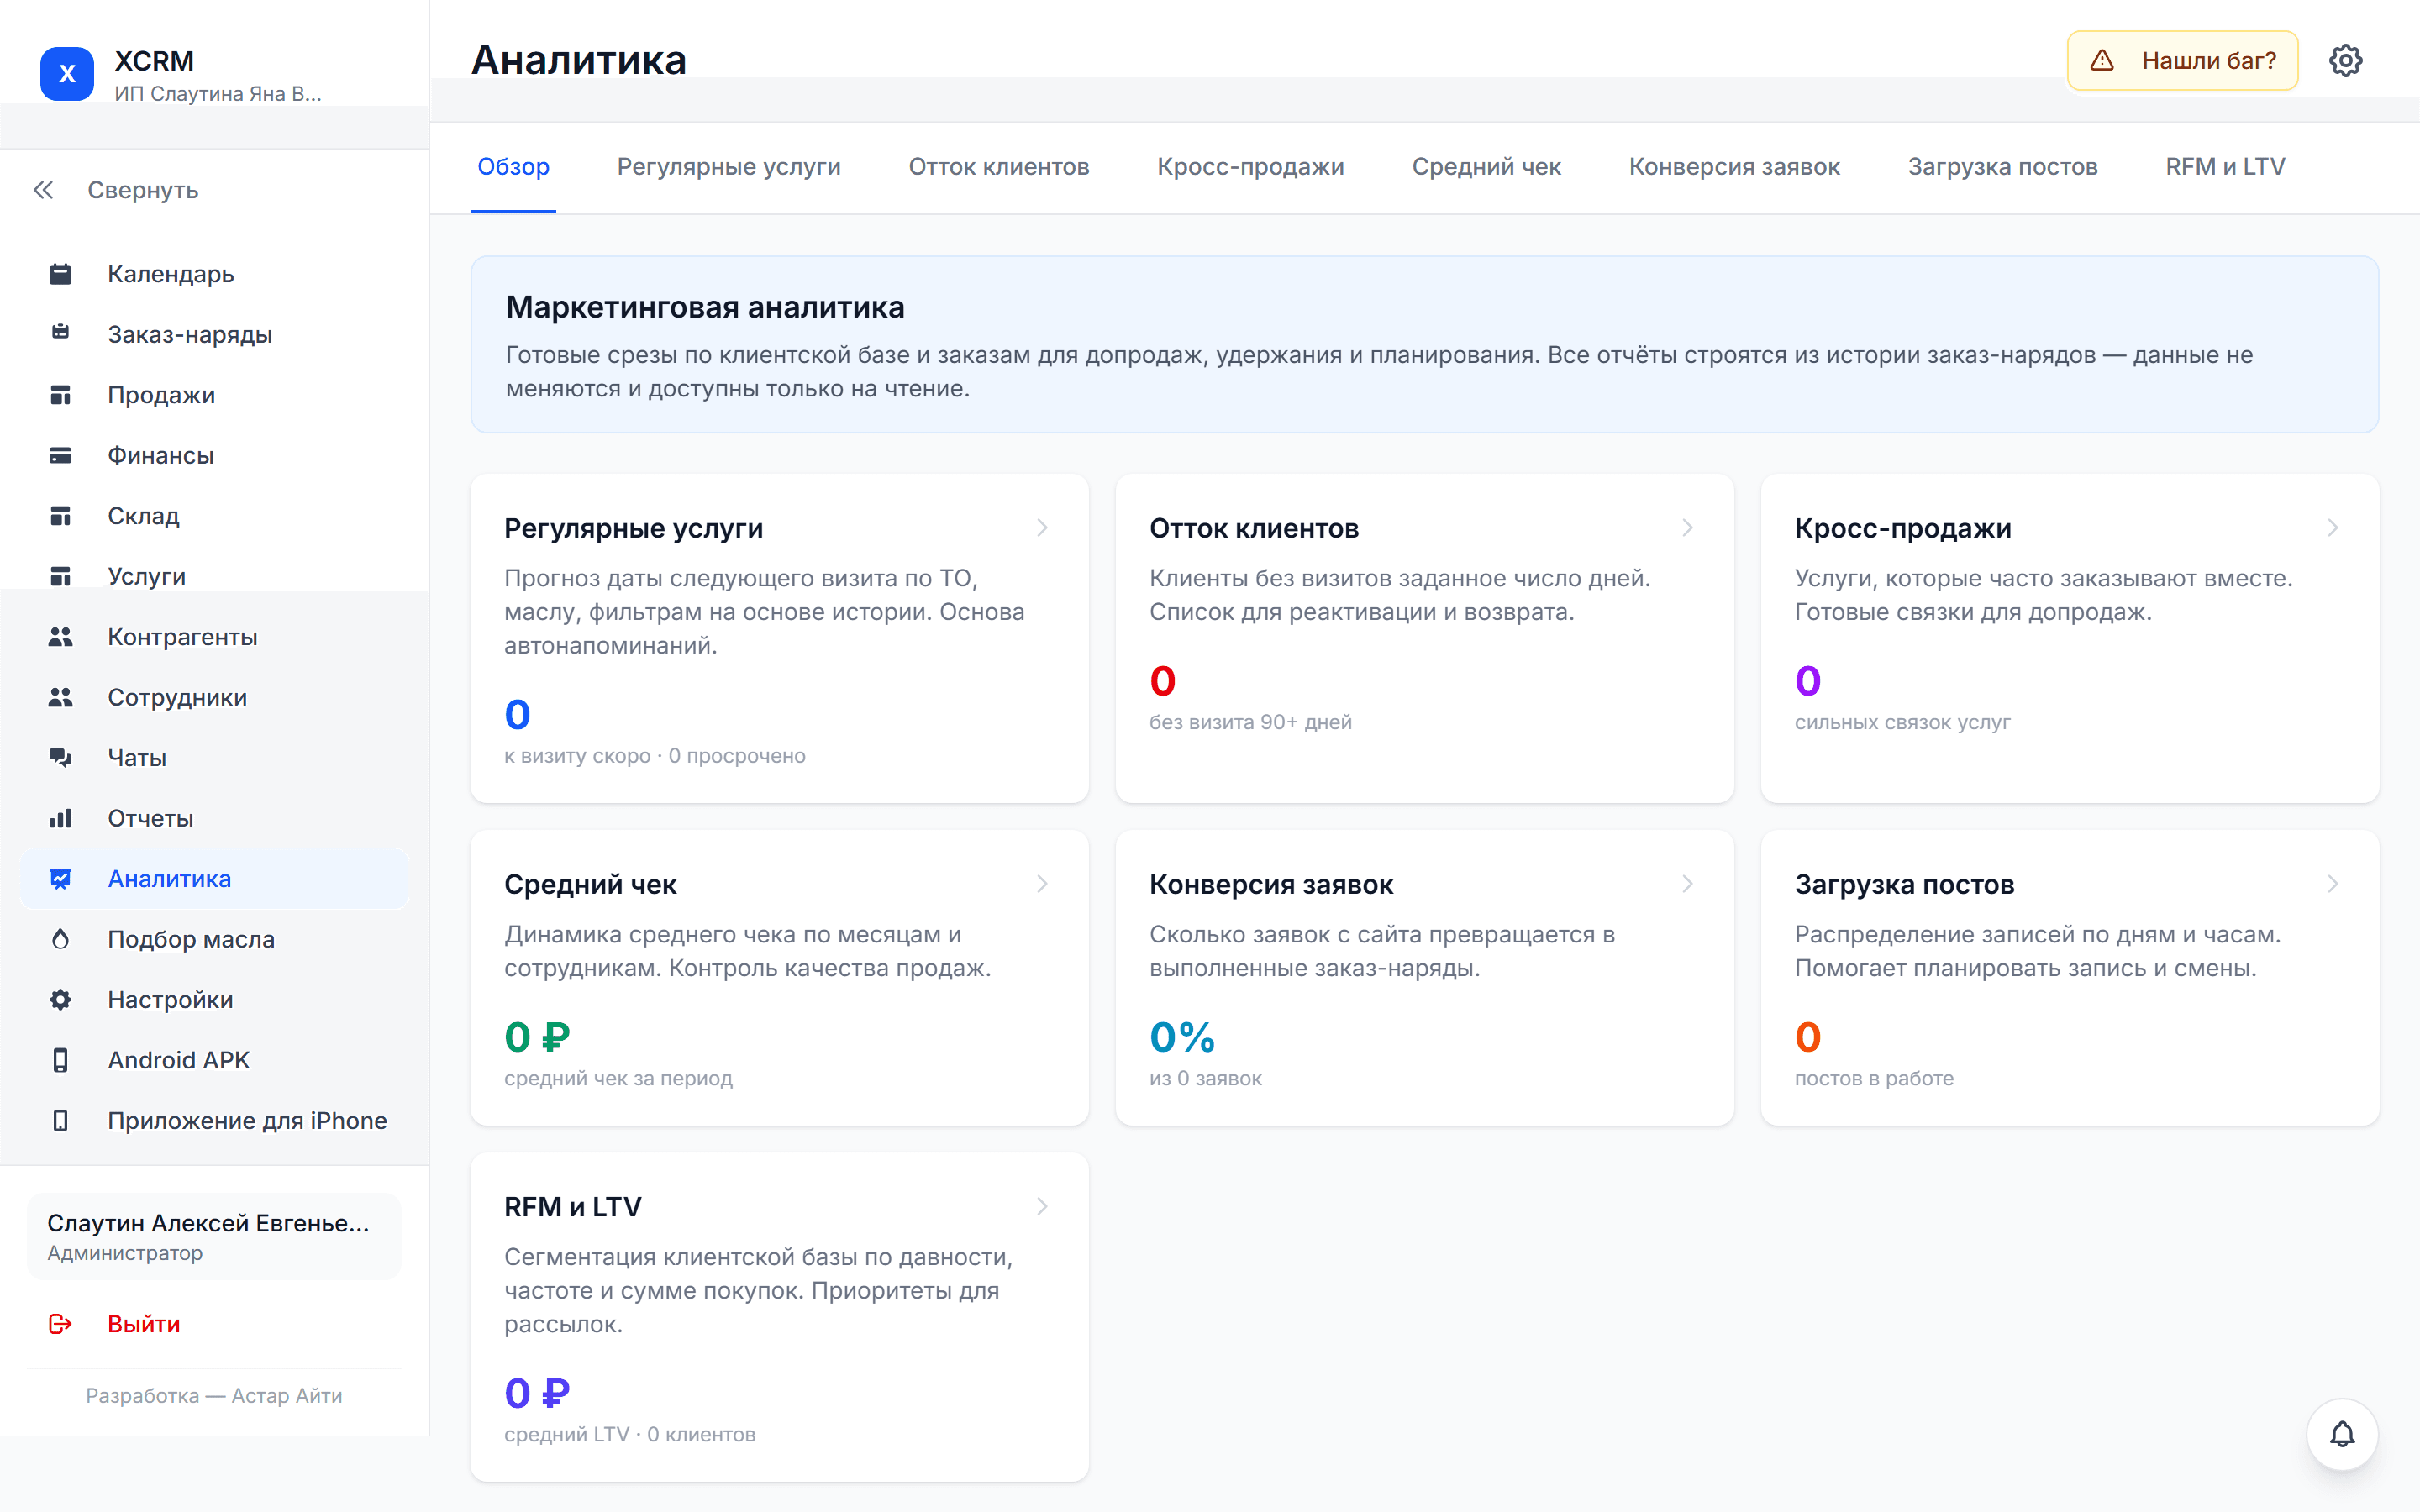Open Отчеты in the sidebar

click(214, 818)
